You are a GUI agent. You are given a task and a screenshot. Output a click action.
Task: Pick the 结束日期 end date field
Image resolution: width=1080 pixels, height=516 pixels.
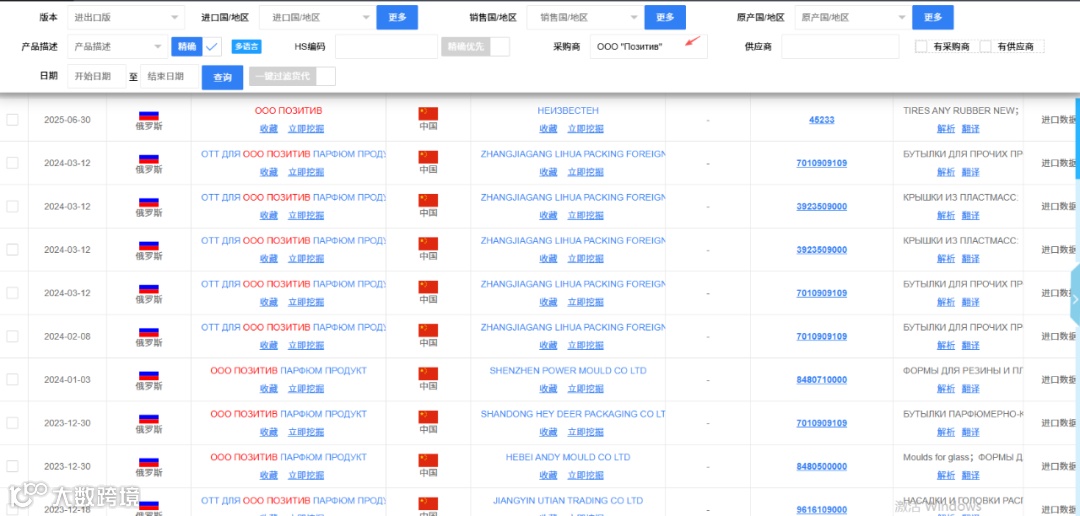point(169,77)
